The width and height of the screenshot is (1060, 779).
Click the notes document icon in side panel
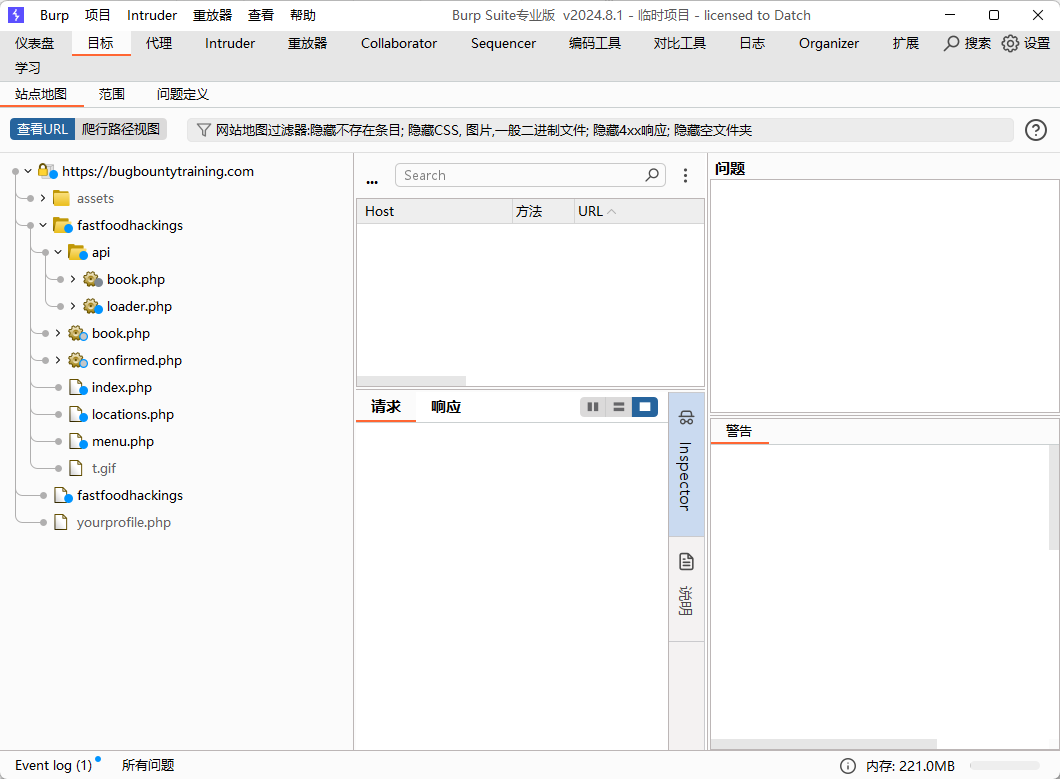tap(686, 562)
